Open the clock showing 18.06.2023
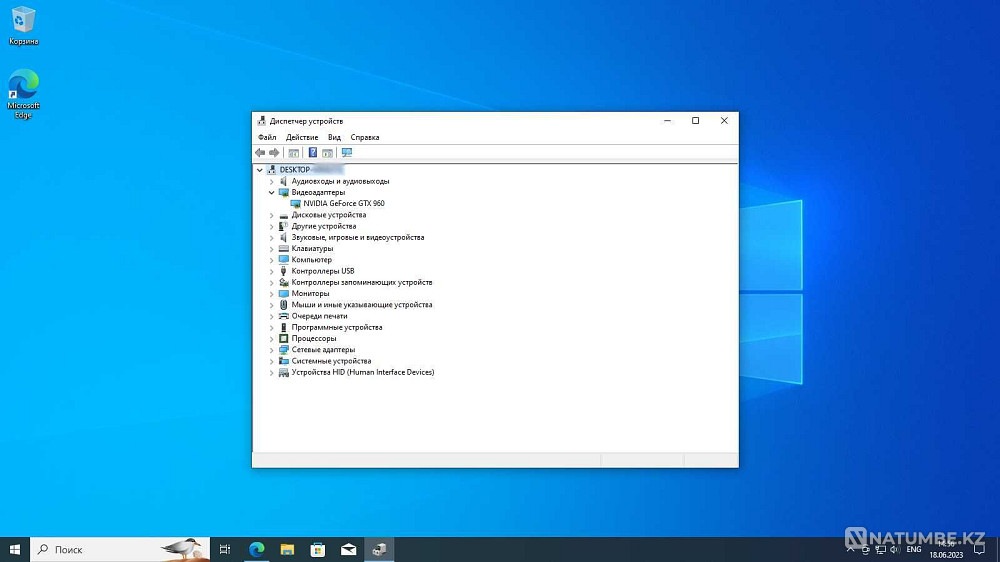The height and width of the screenshot is (562, 1000). (x=946, y=549)
